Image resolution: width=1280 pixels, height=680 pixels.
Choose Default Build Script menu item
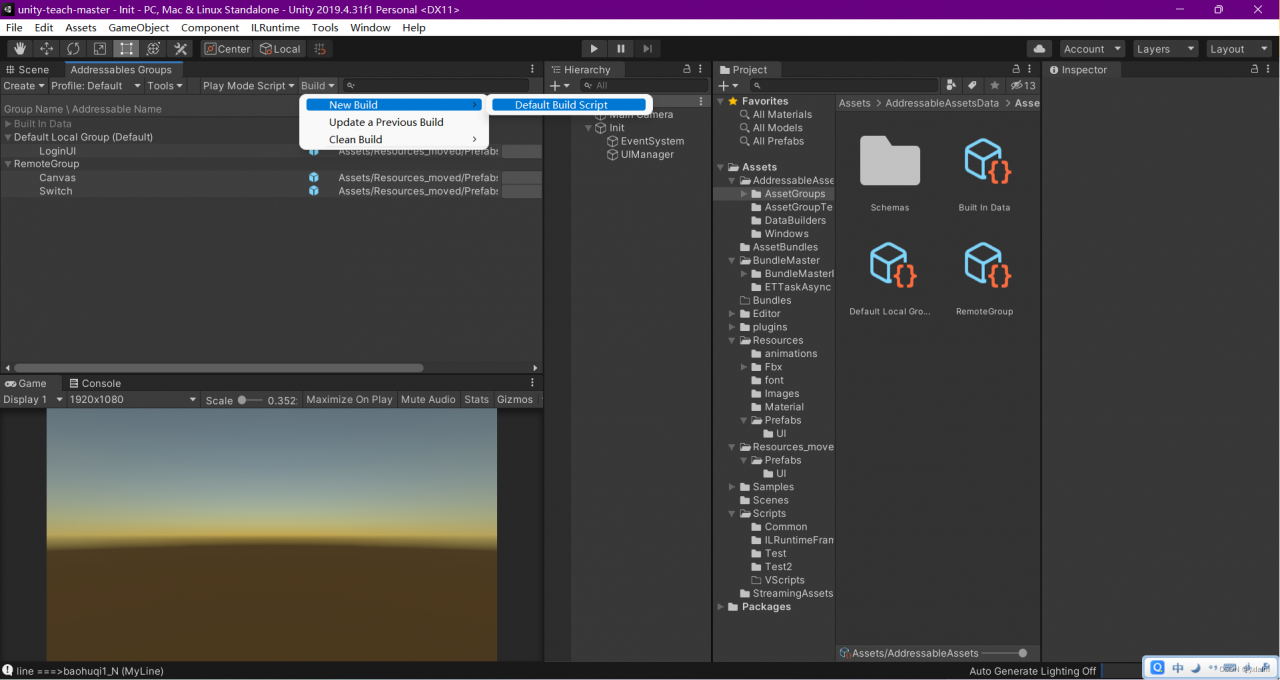(561, 105)
